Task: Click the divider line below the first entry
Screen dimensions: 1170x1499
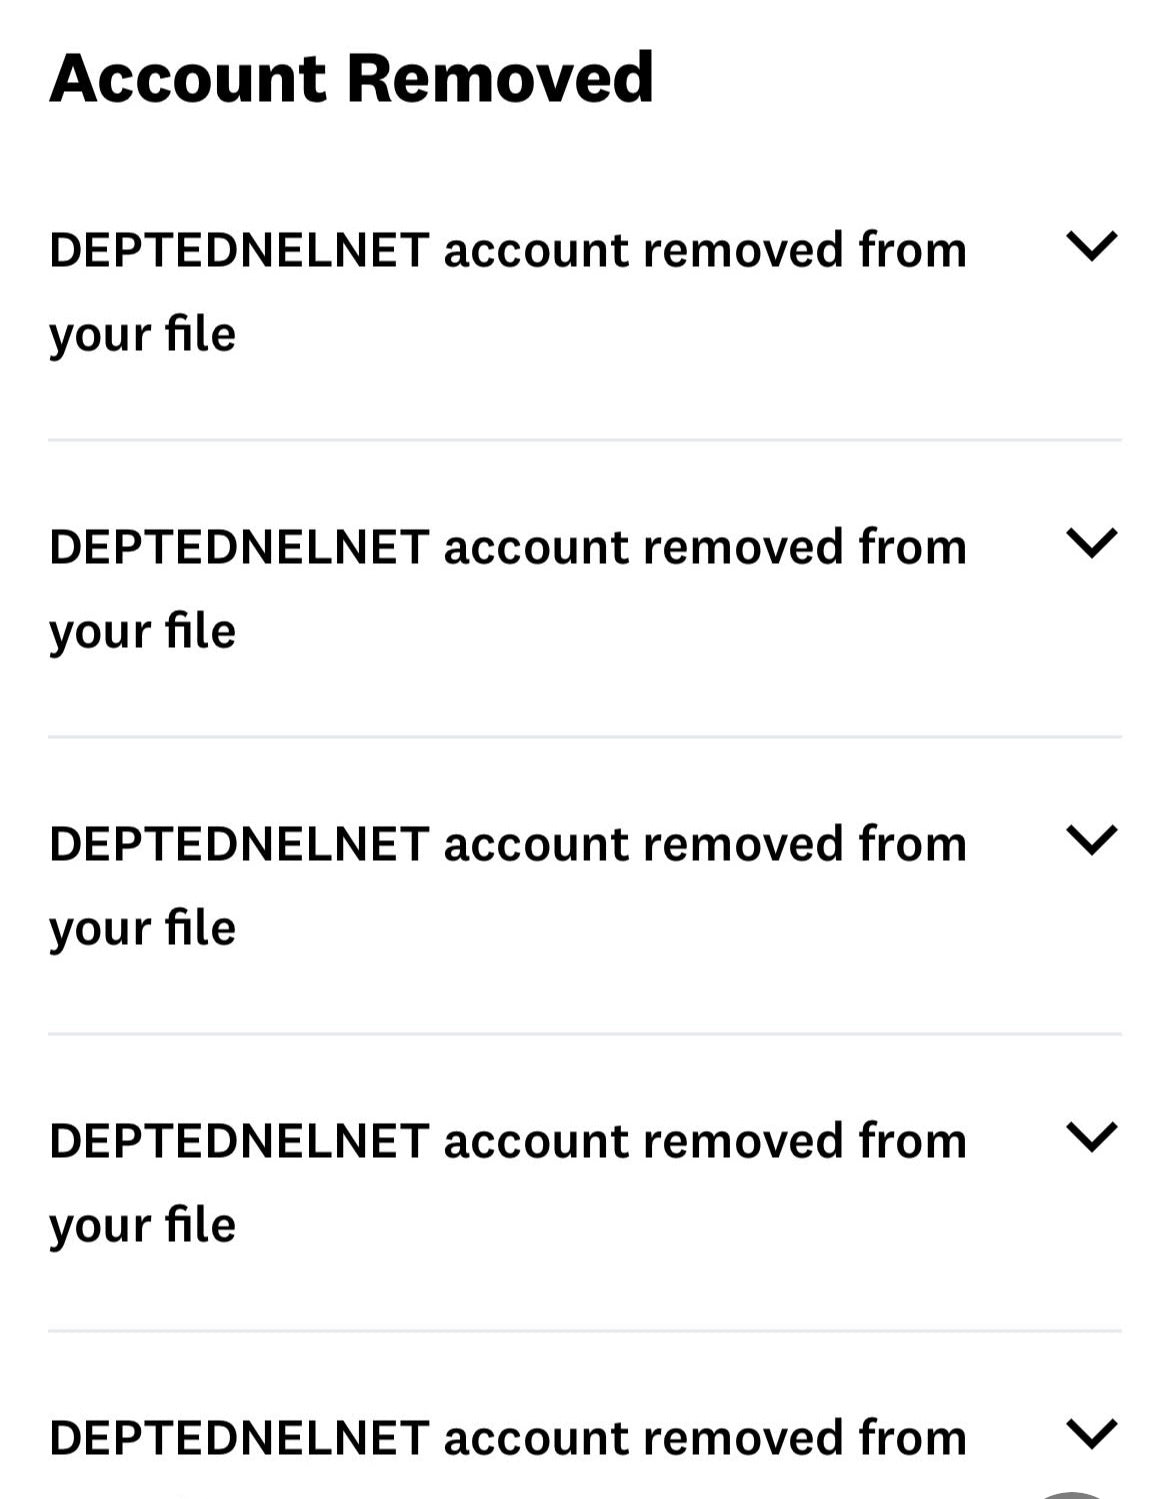Action: (585, 440)
